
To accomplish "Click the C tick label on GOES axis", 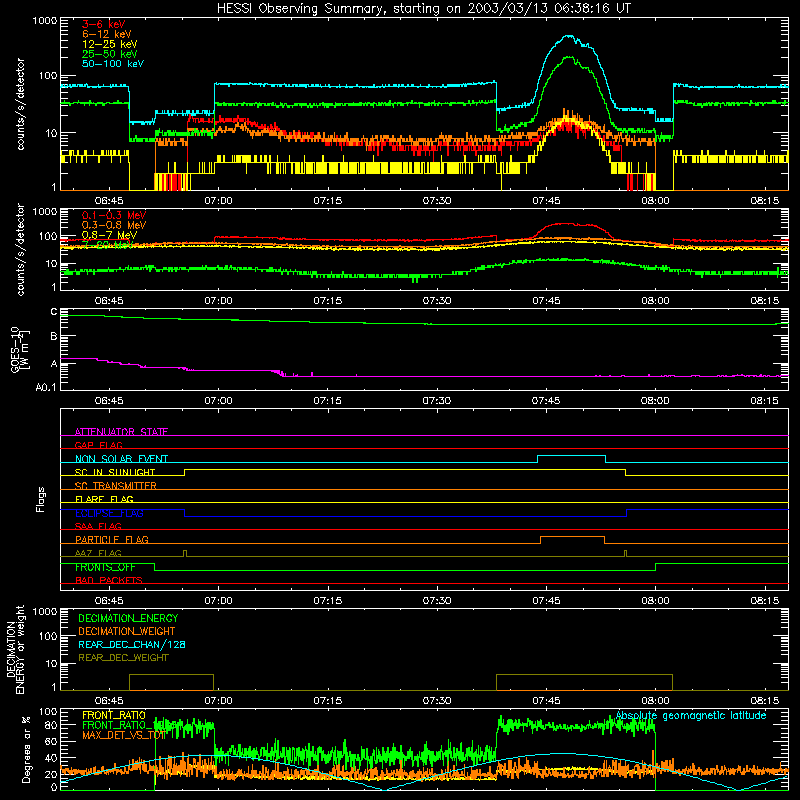I will (54, 312).
